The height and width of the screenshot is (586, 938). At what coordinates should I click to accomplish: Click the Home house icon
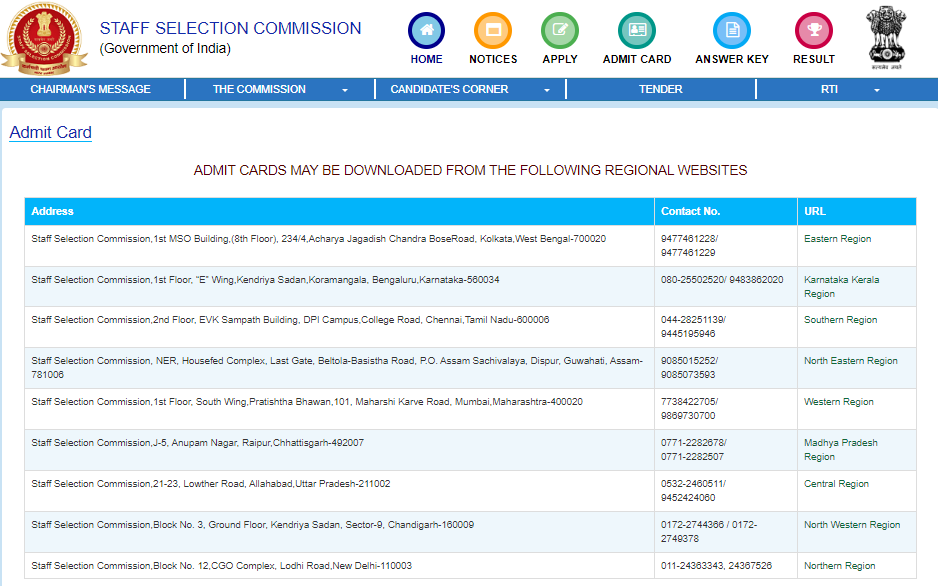426,30
